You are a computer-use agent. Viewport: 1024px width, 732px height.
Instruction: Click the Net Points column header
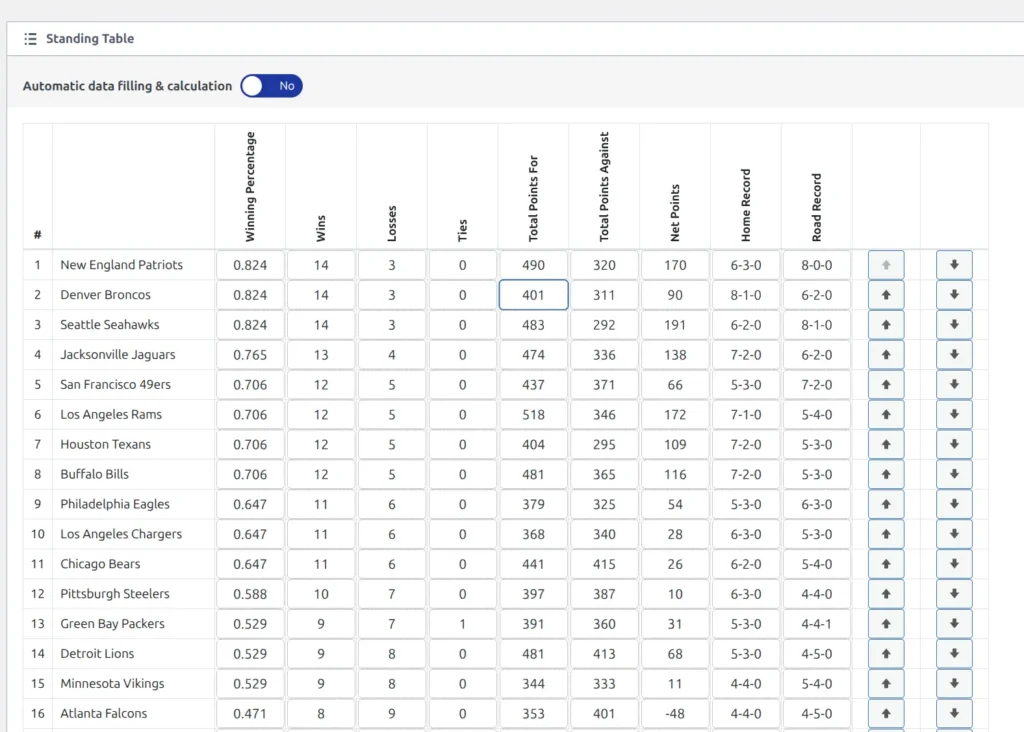675,213
